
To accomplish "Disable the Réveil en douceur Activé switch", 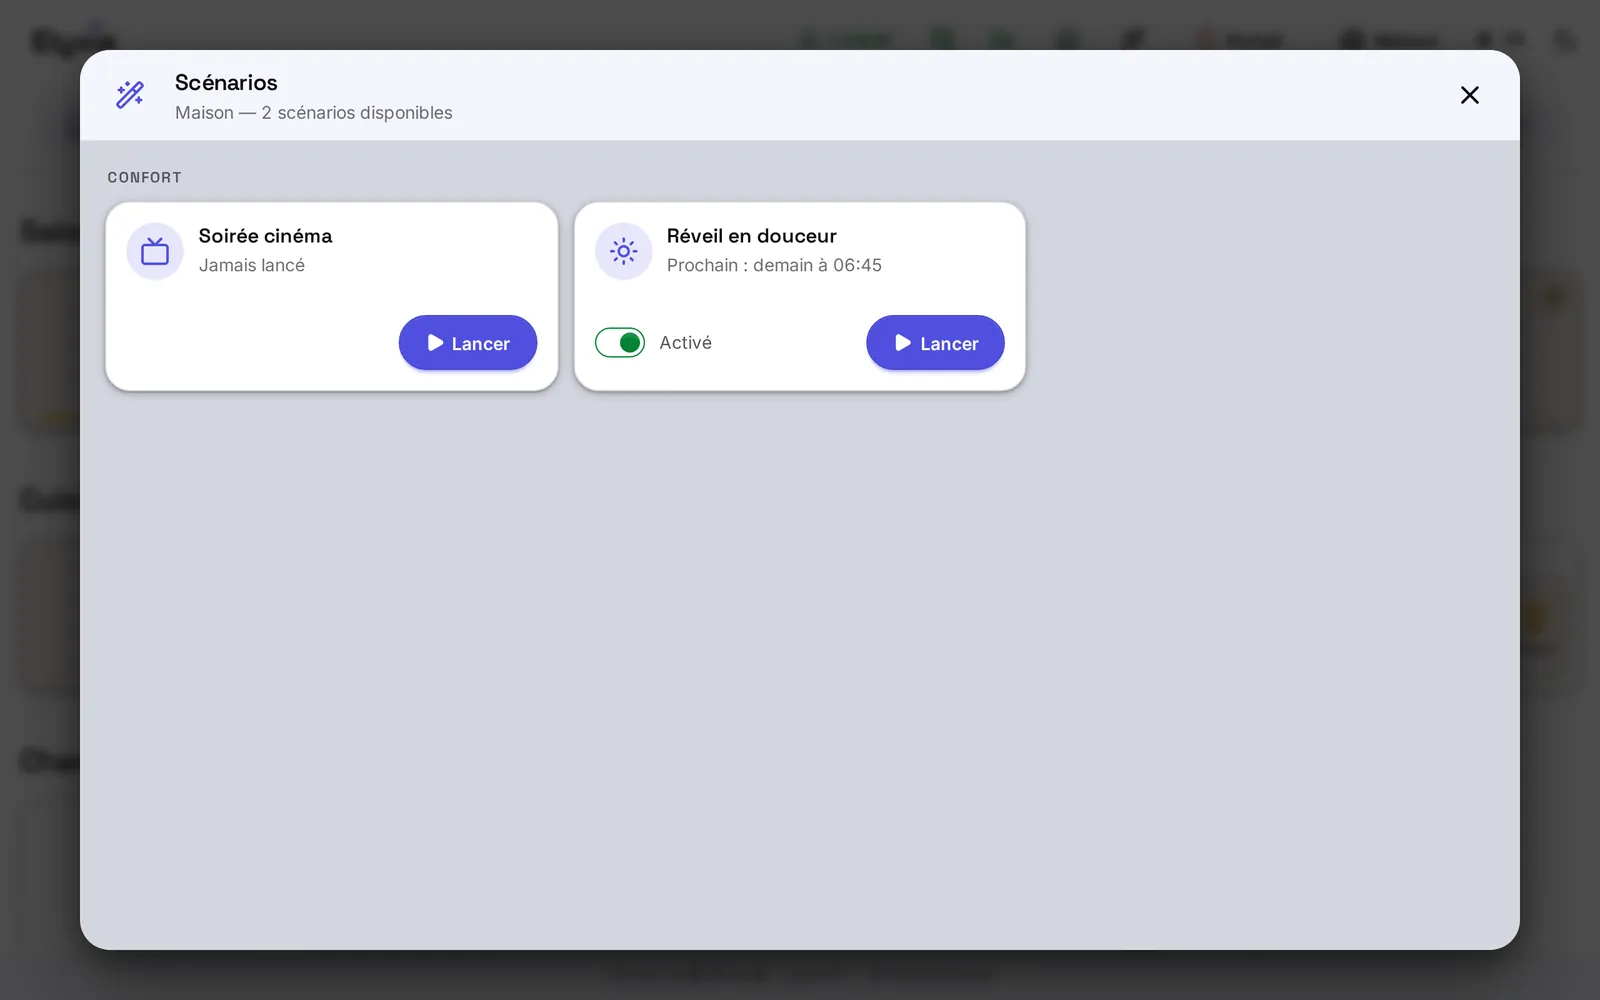I will pyautogui.click(x=620, y=343).
